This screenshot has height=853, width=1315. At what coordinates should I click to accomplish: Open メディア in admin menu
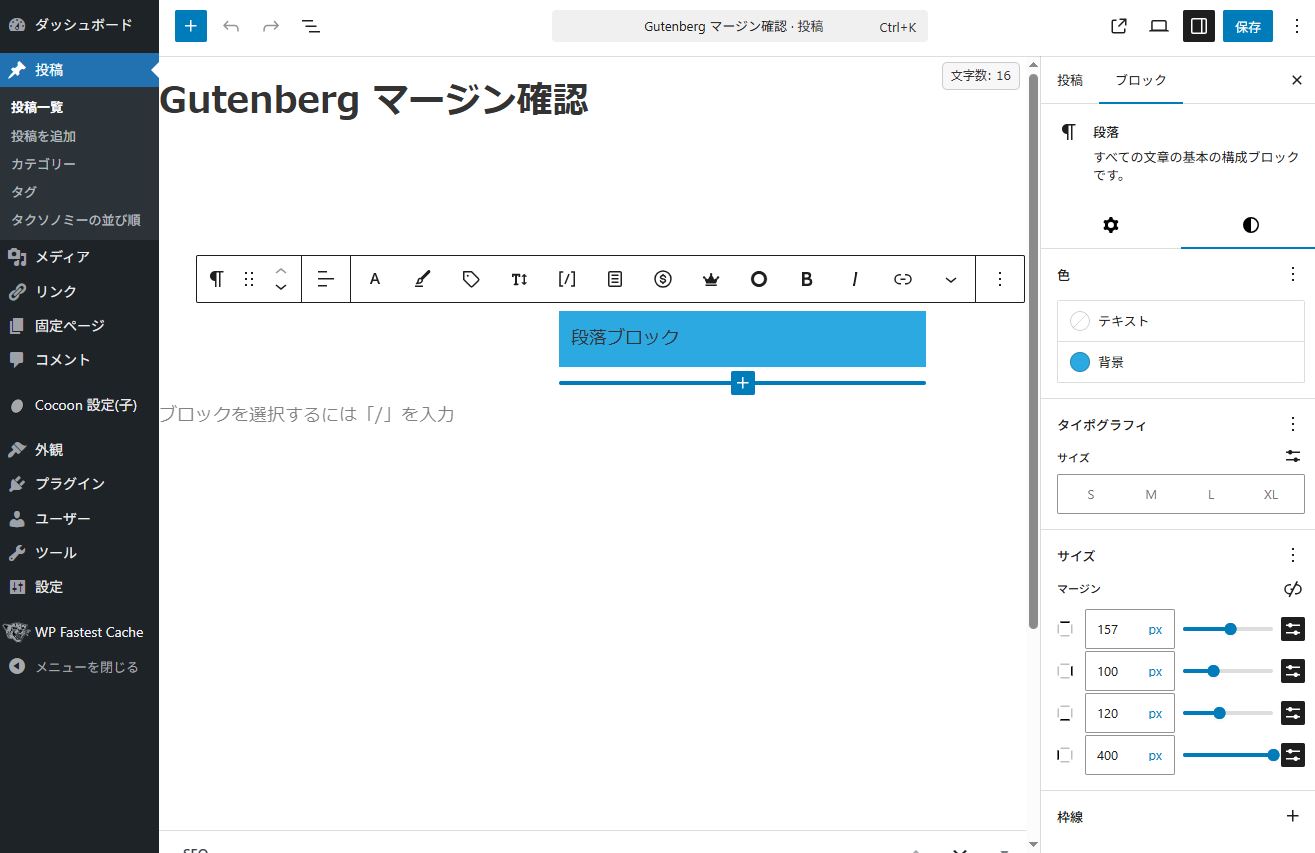tap(62, 257)
